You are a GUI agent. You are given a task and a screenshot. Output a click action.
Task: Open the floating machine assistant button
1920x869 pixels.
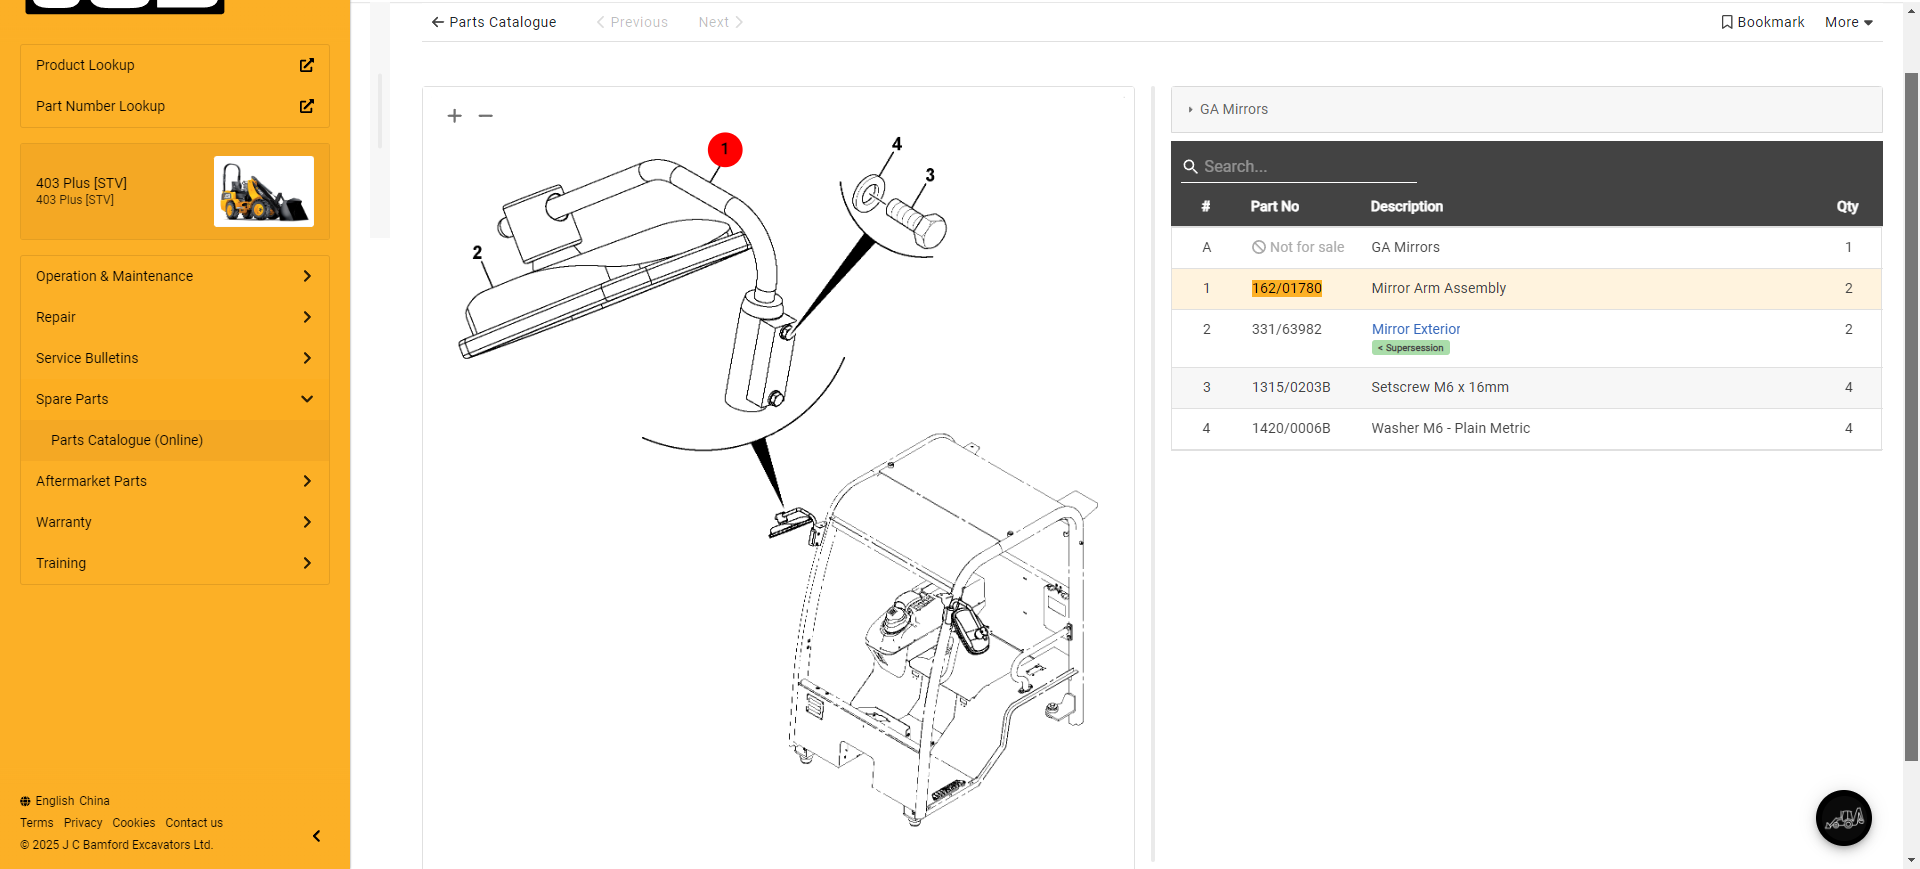1843,818
